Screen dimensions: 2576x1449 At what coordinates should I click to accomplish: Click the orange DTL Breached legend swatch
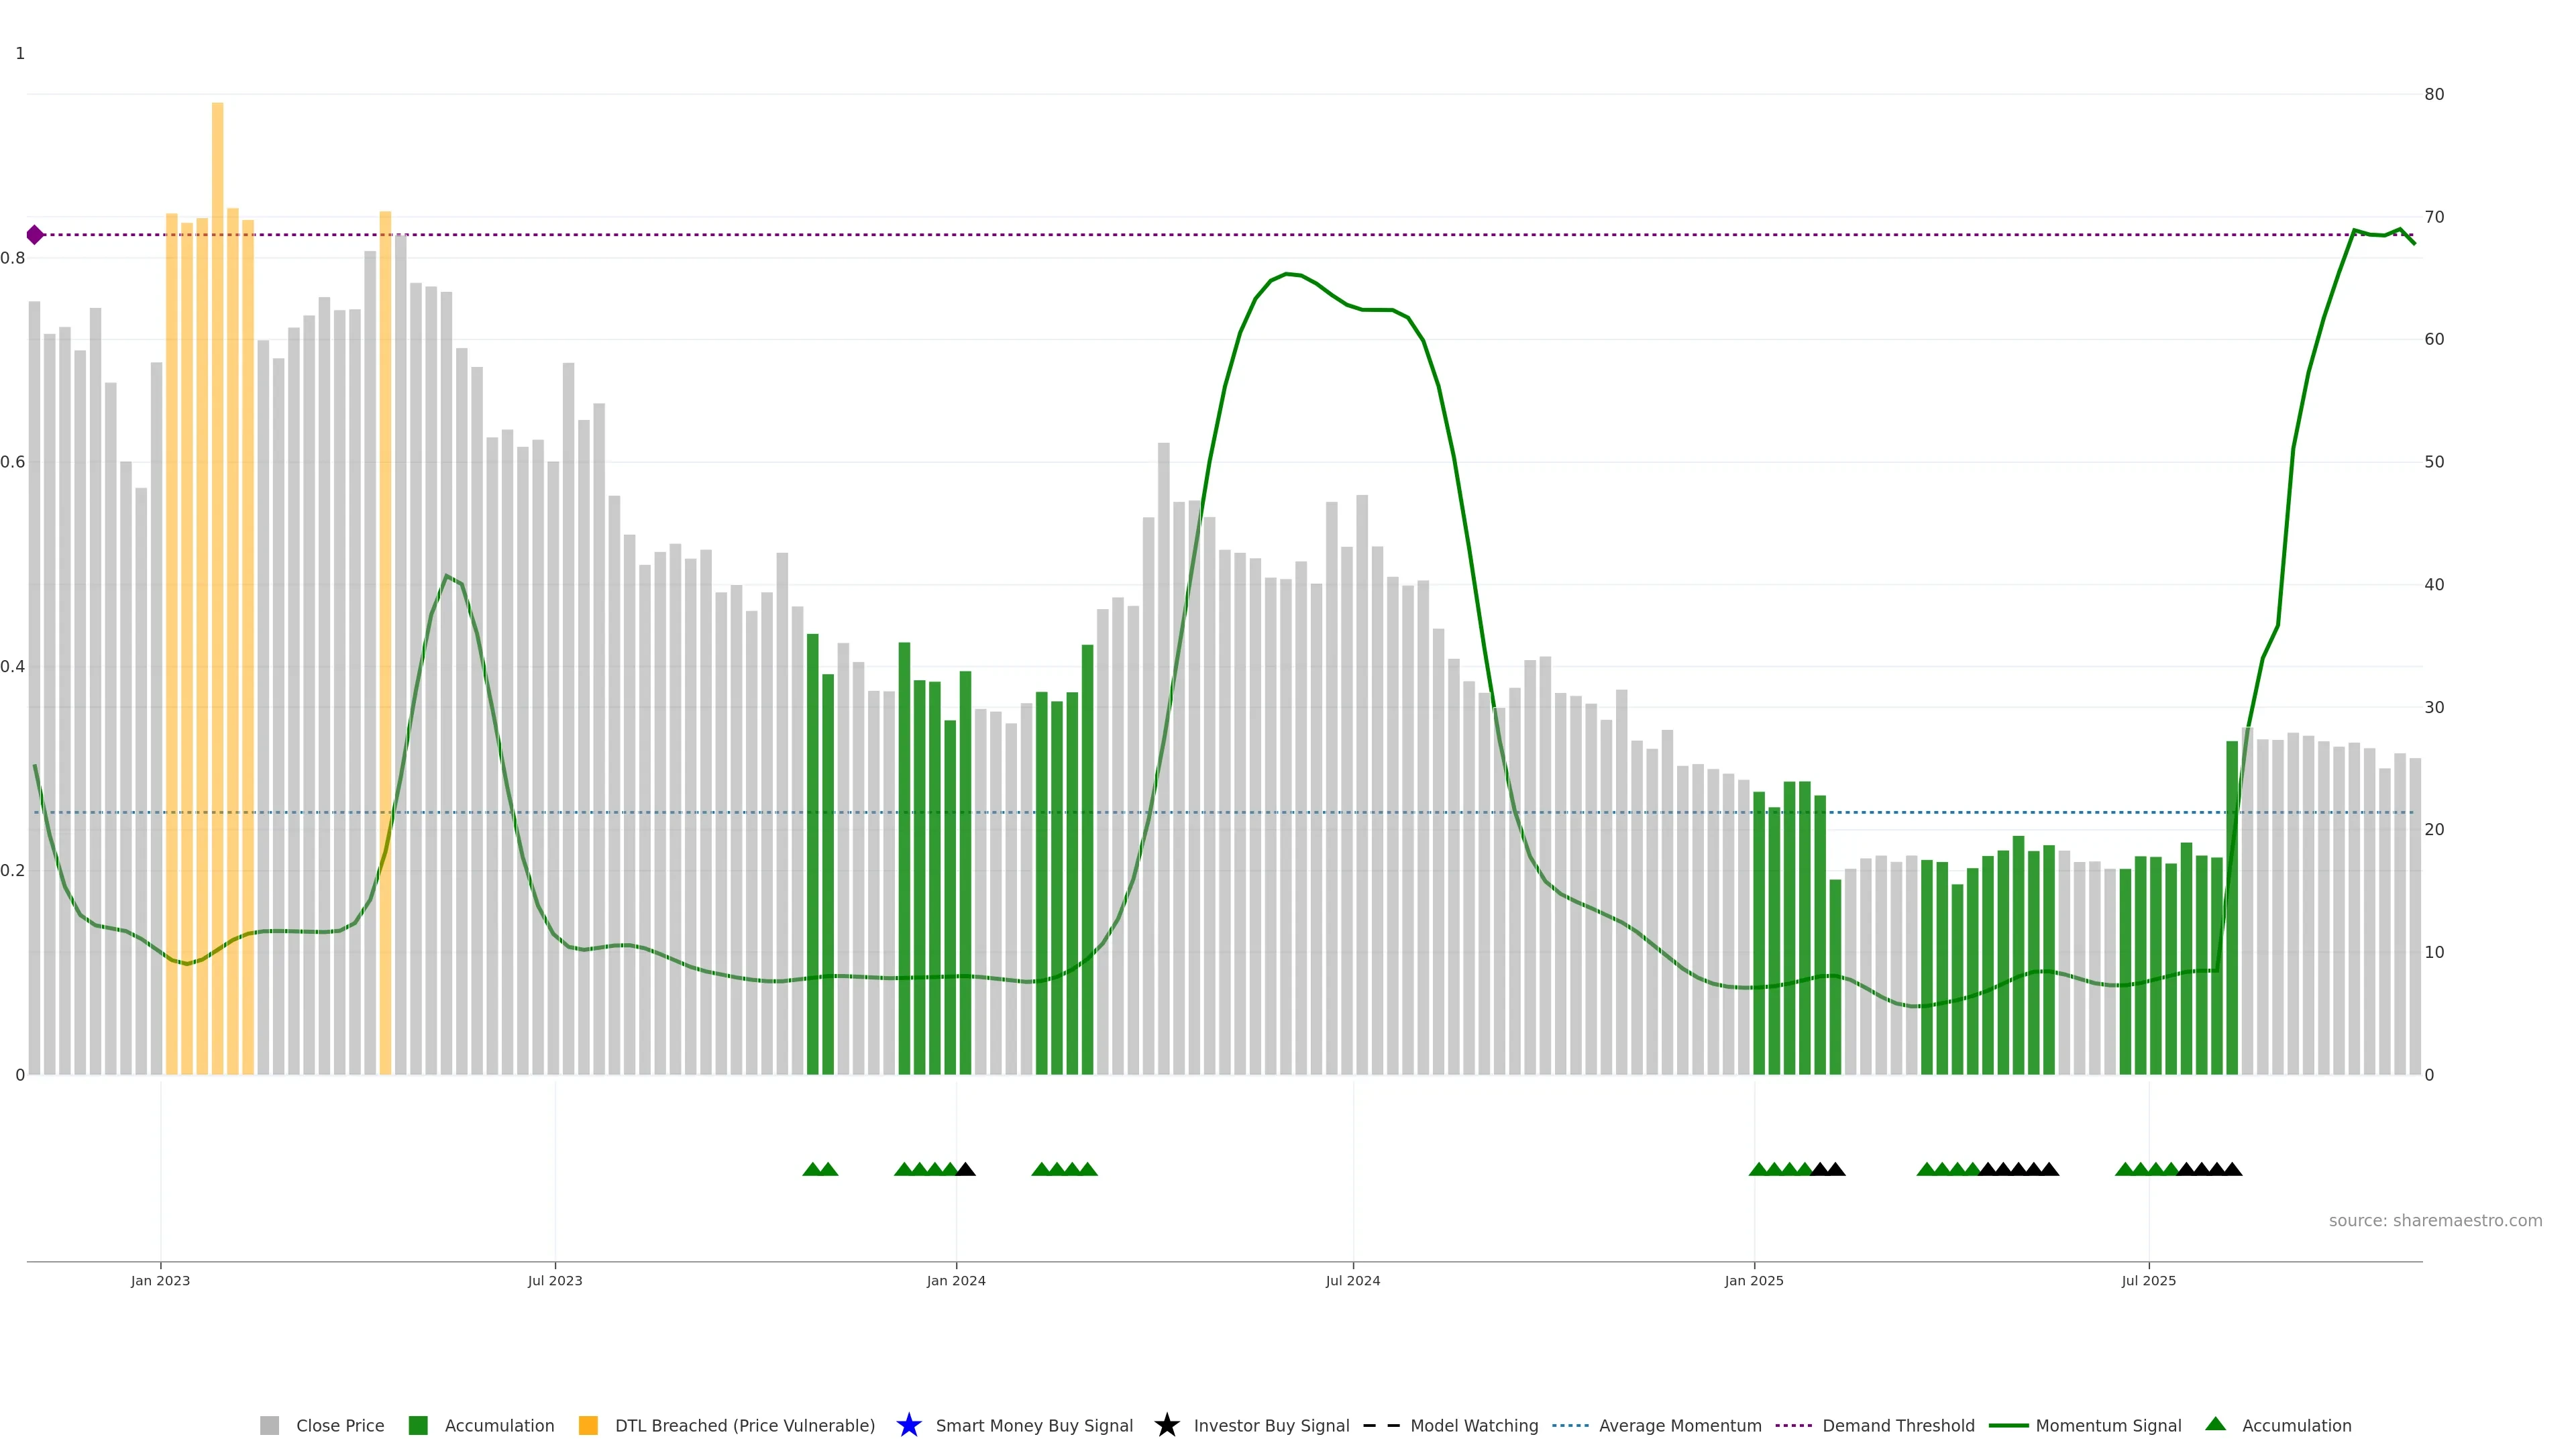pos(588,1425)
